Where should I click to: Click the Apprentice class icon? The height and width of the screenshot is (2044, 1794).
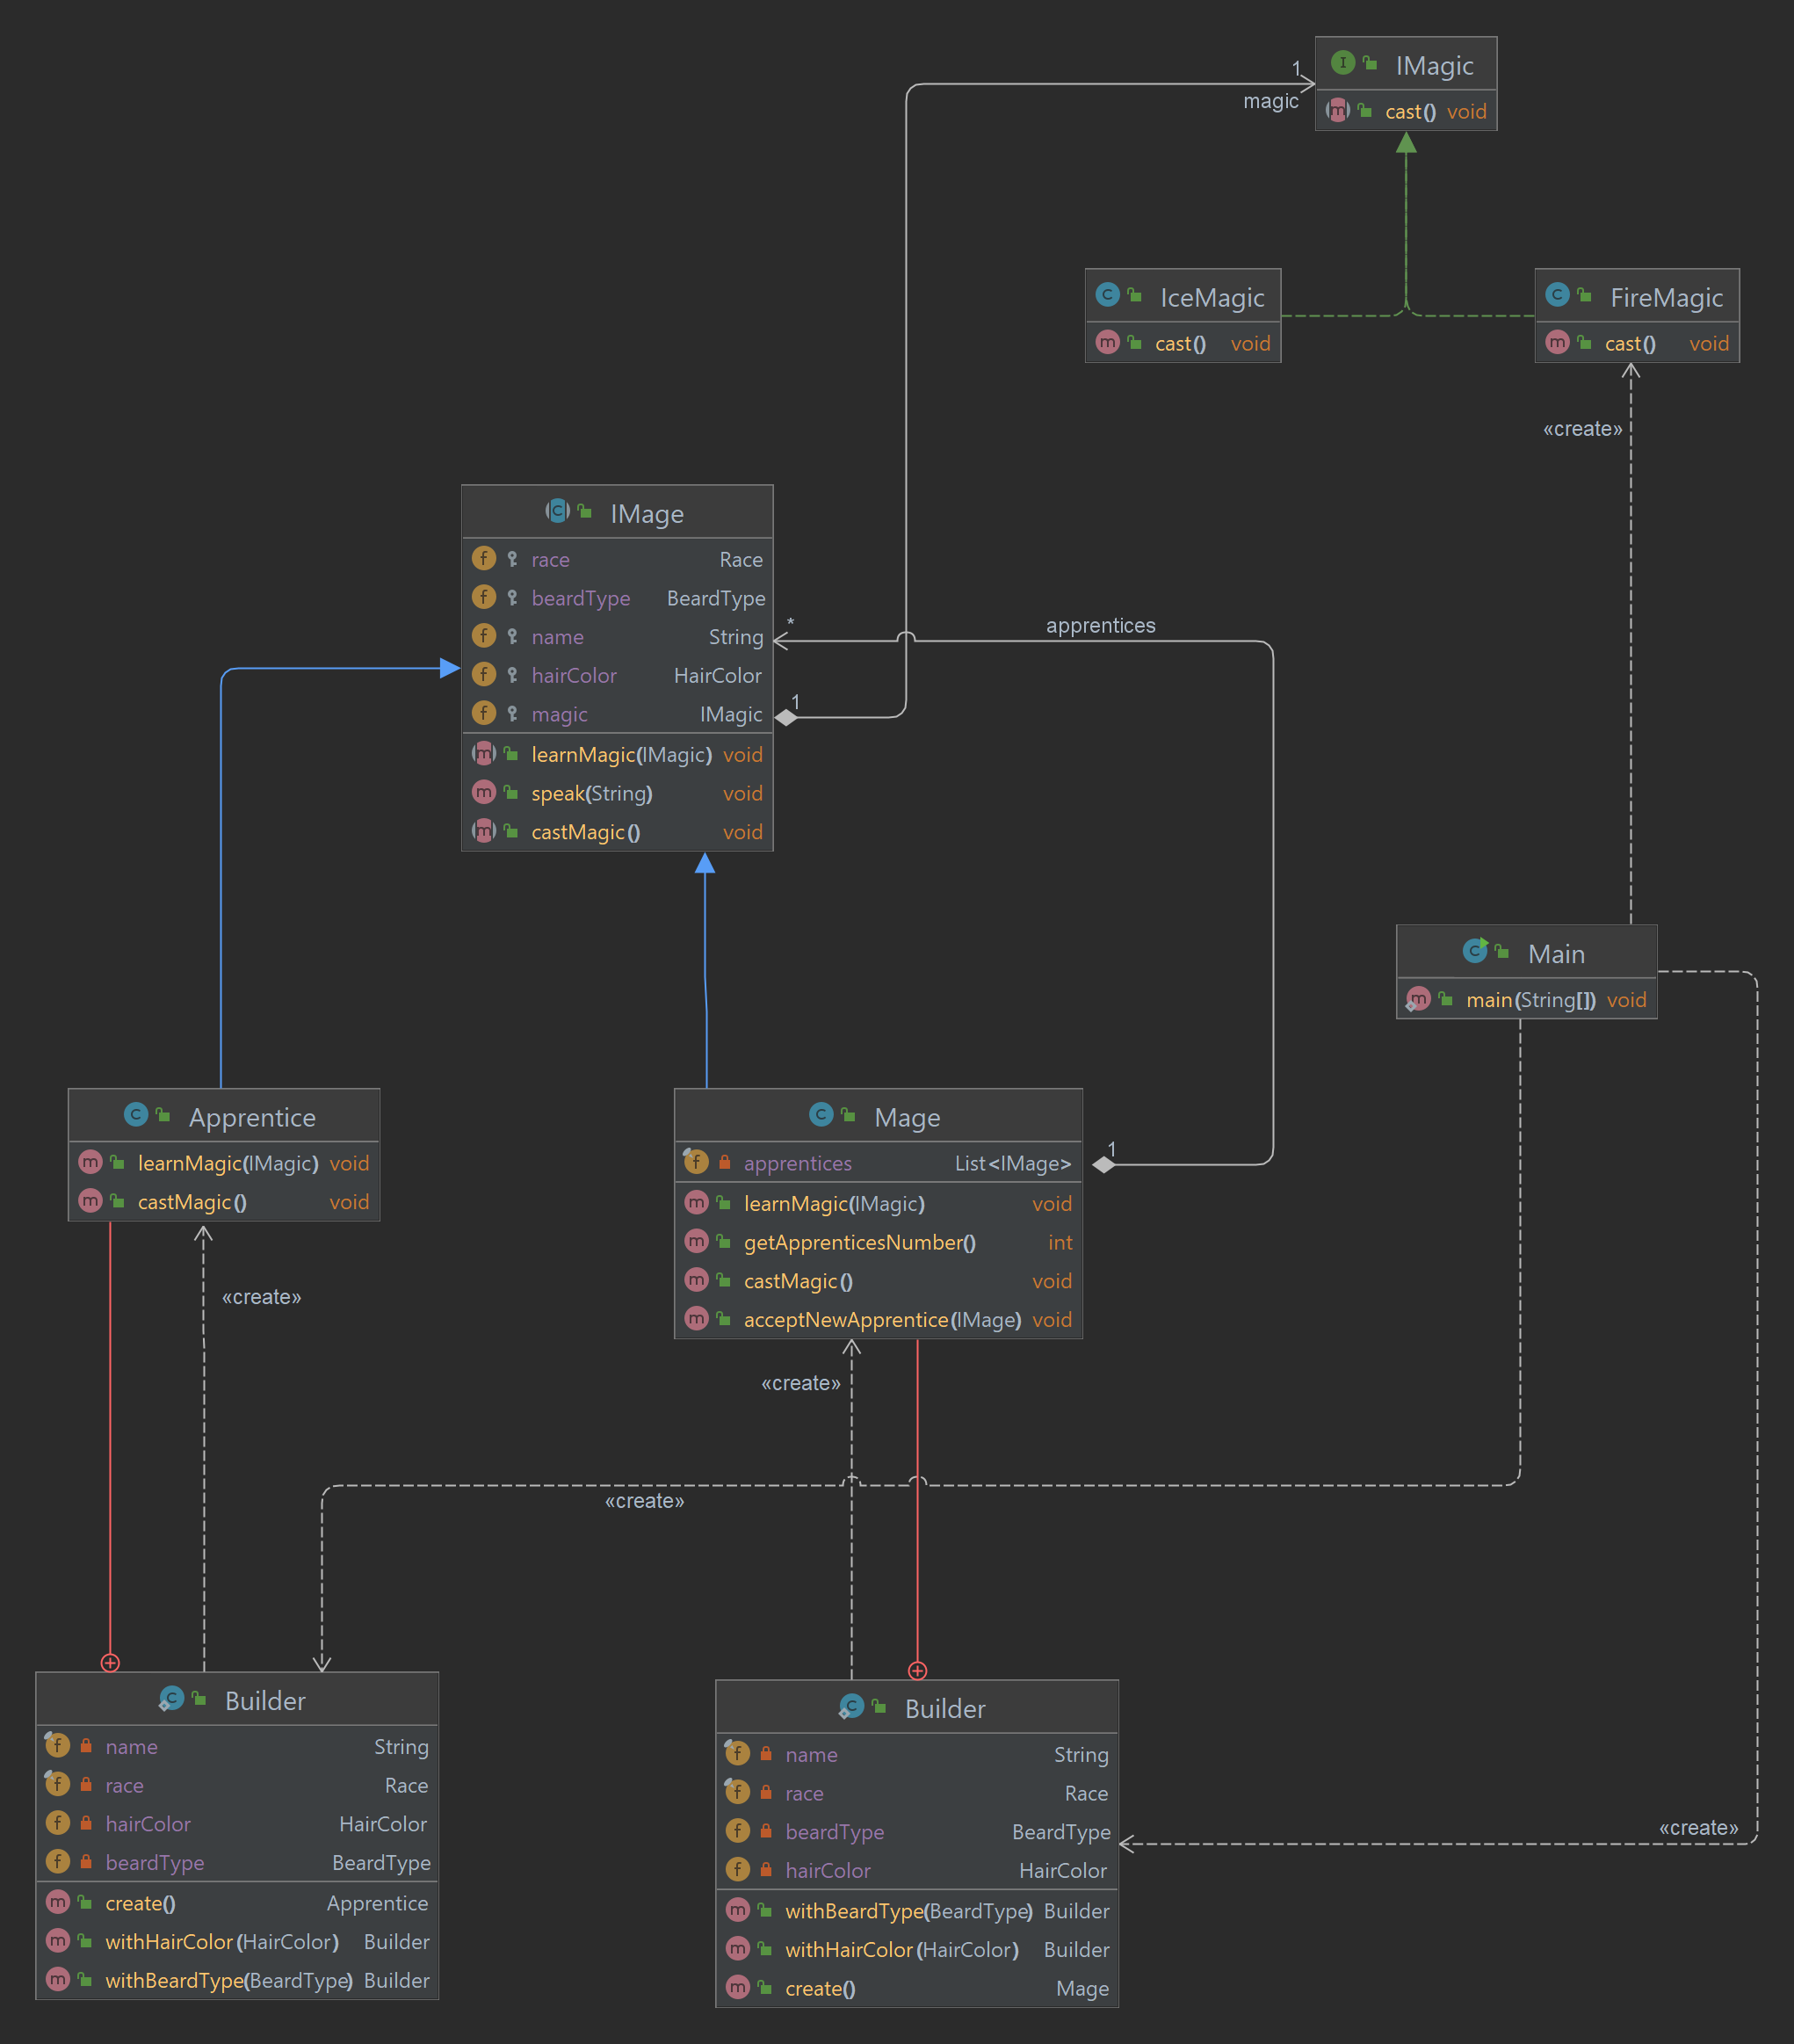pyautogui.click(x=136, y=1115)
